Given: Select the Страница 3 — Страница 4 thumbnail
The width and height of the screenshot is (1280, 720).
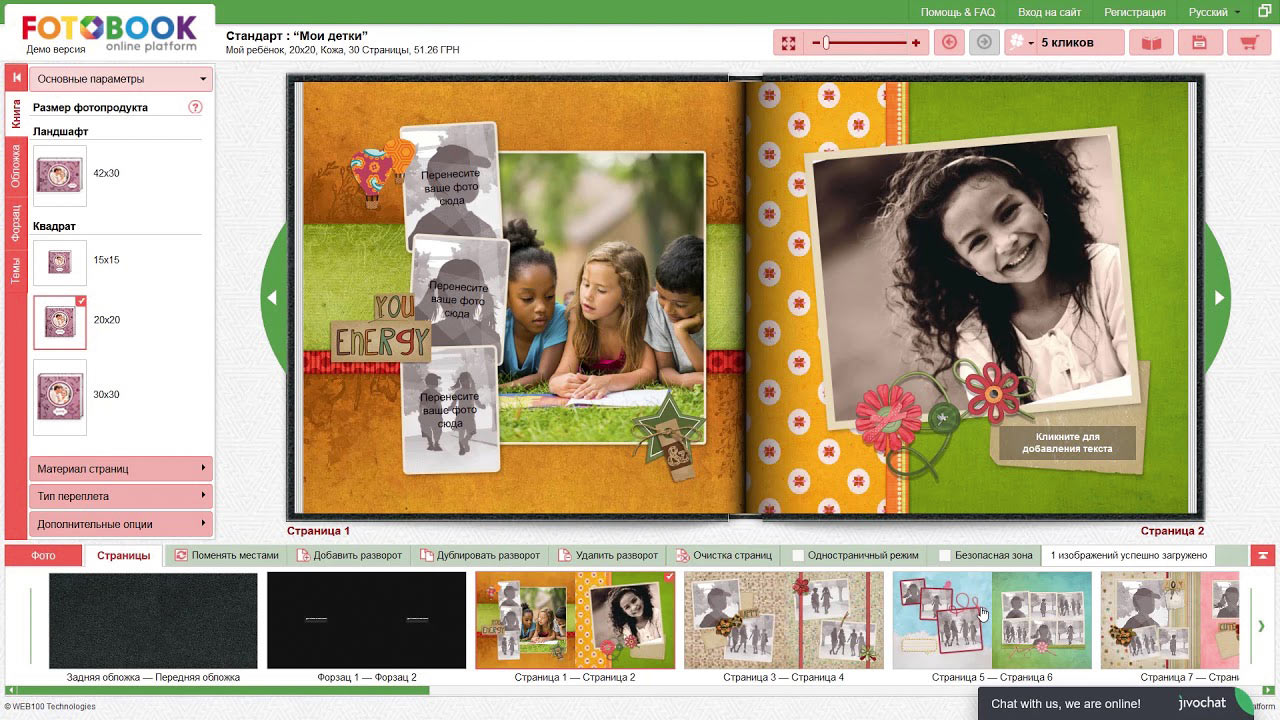Looking at the screenshot, I should click(x=783, y=620).
